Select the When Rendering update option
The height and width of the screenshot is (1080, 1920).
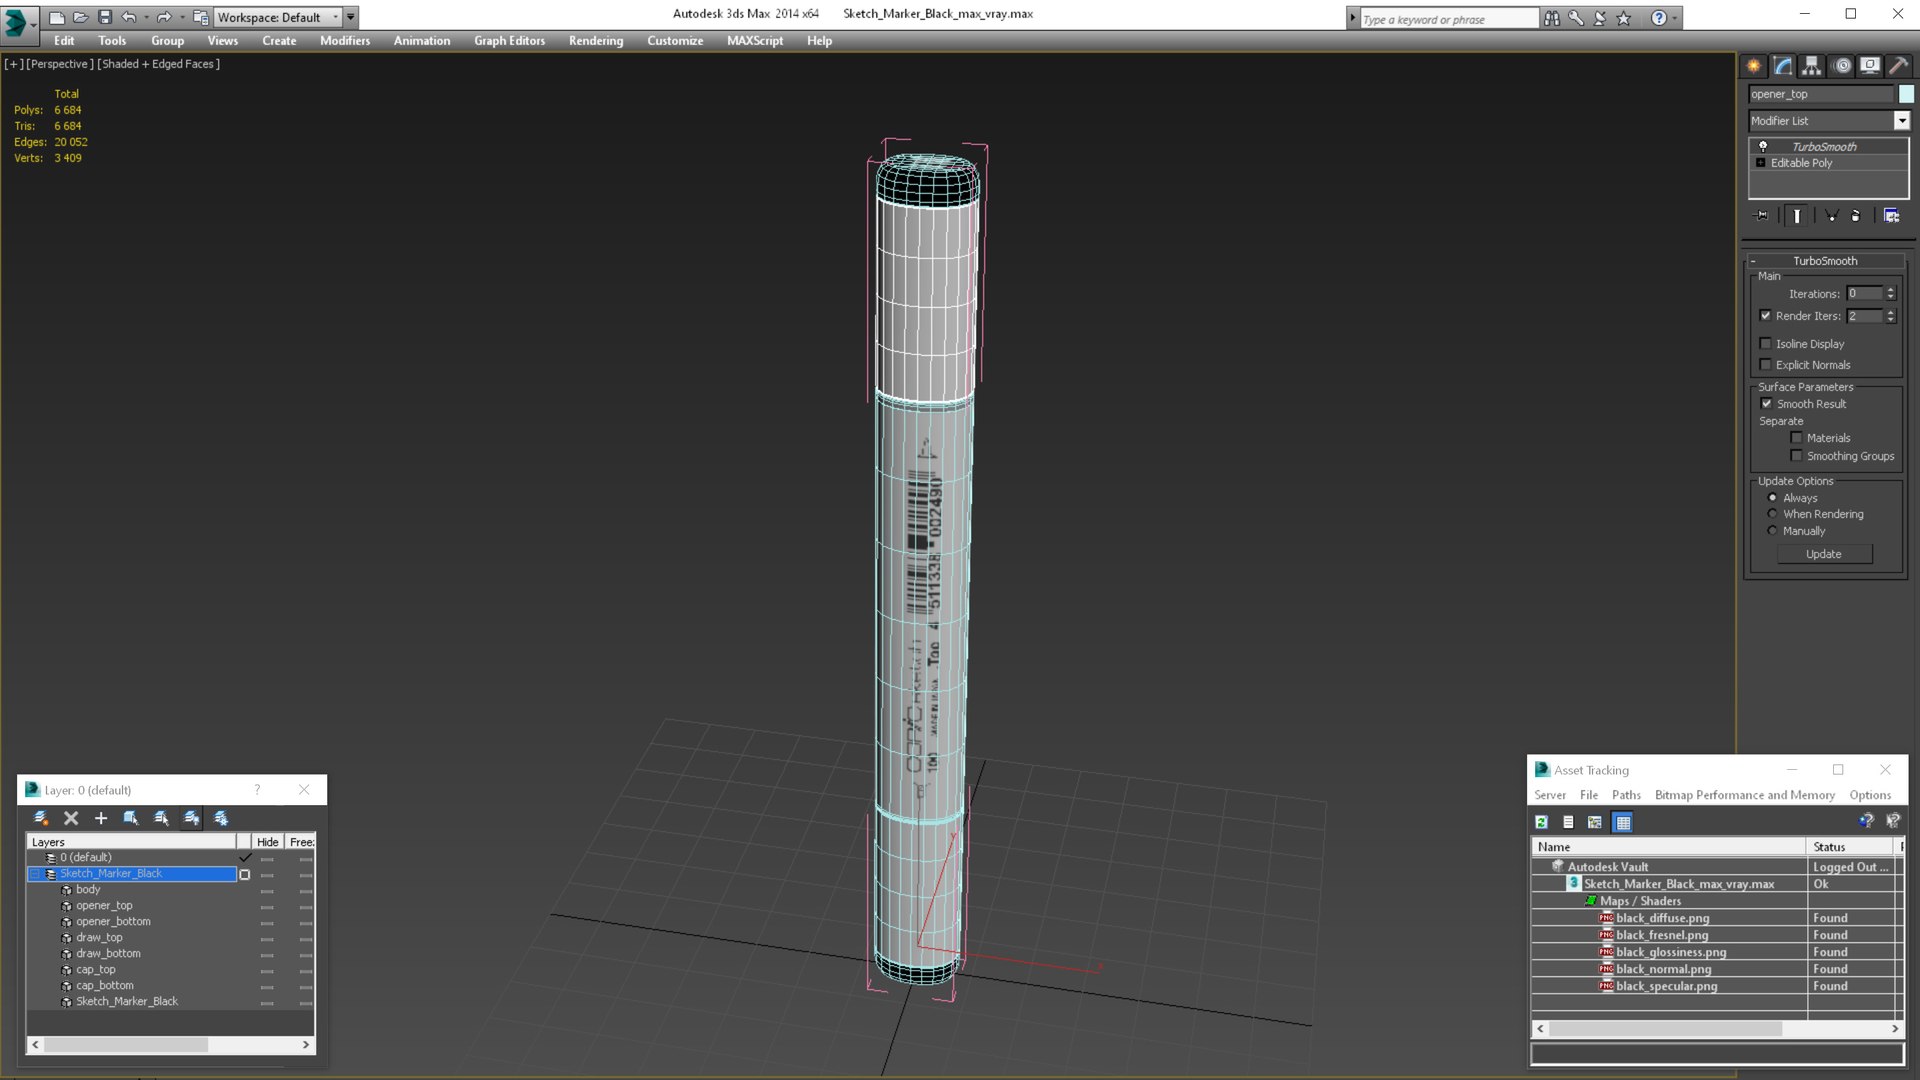click(x=1773, y=514)
